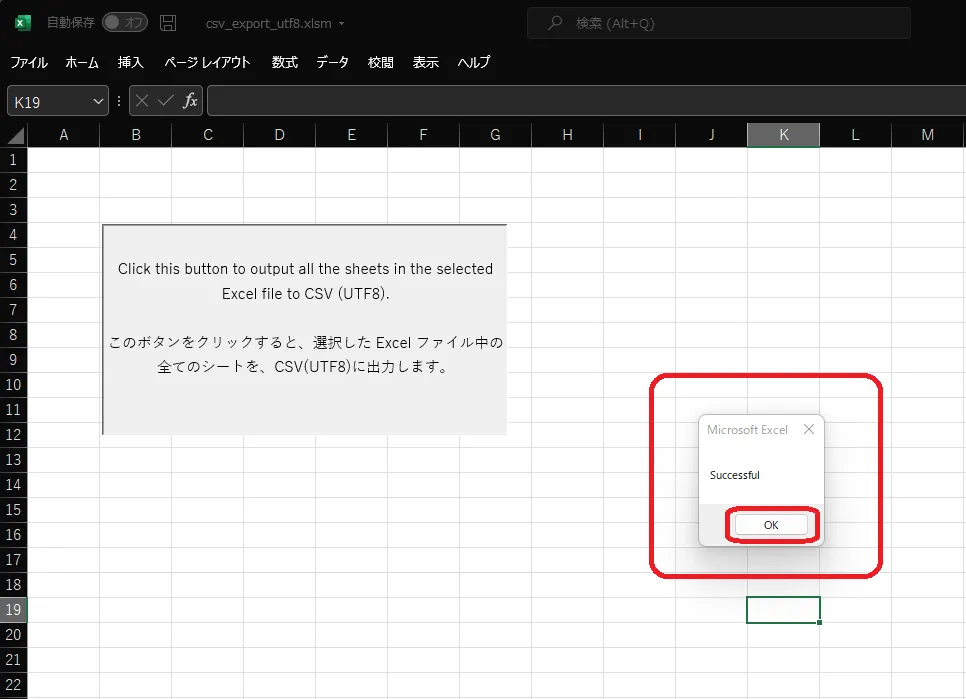Select the データ ribbon tab
Viewport: 966px width, 699px height.
333,62
